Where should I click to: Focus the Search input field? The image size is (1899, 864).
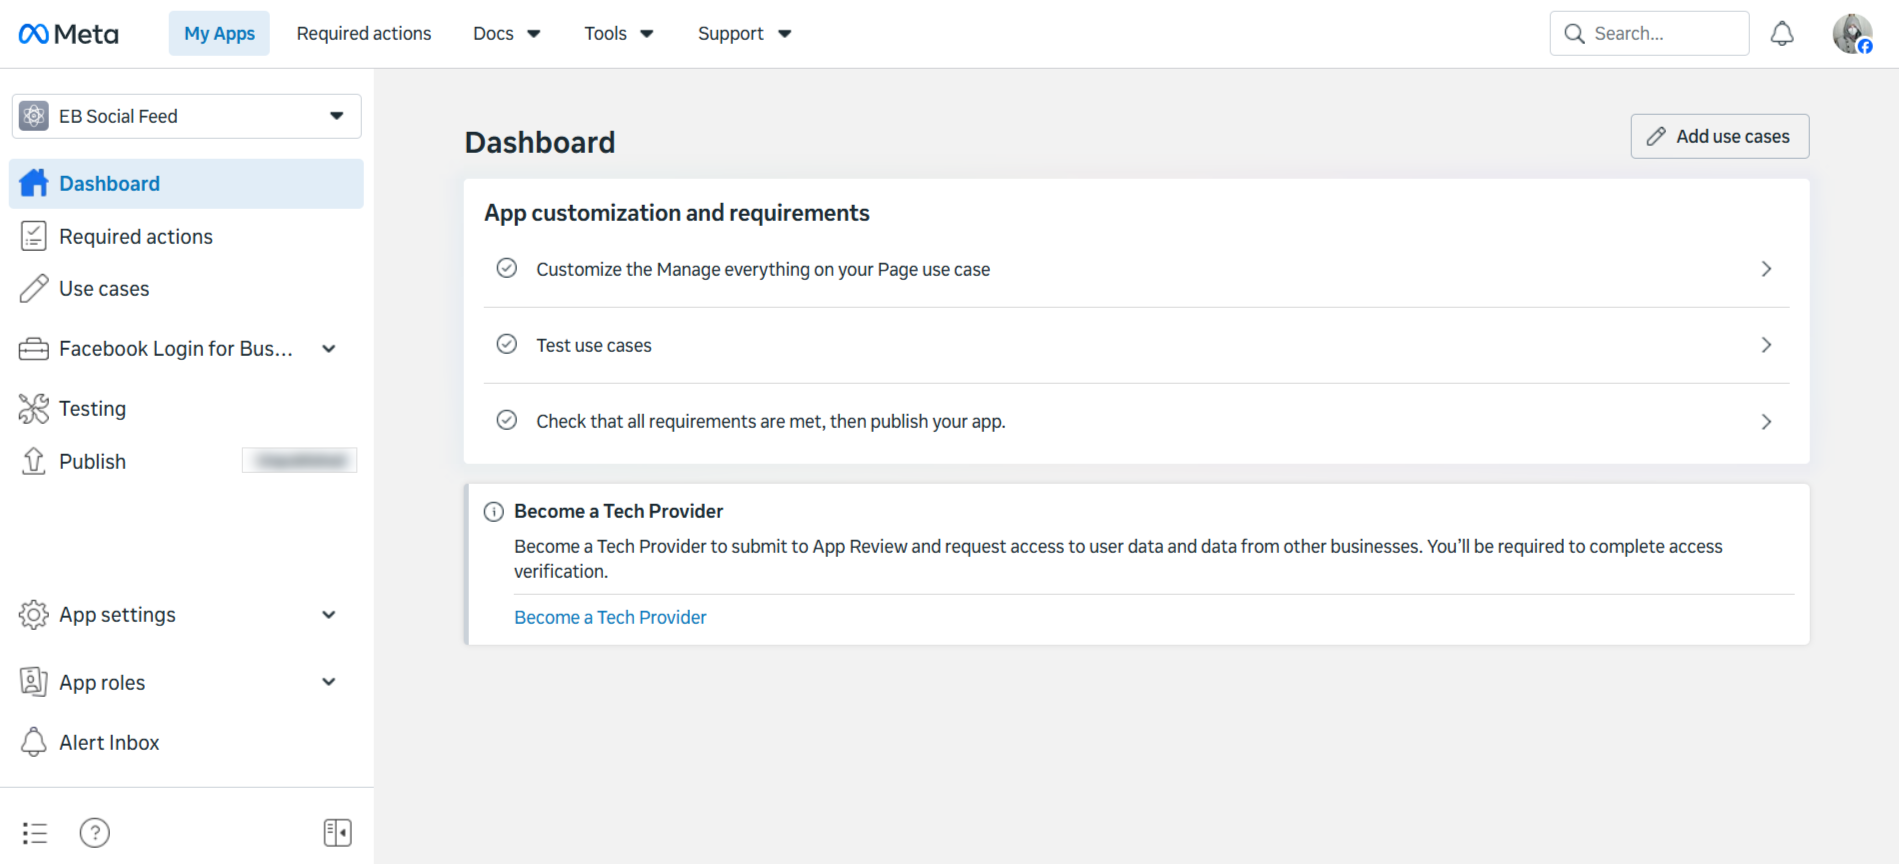pyautogui.click(x=1650, y=34)
